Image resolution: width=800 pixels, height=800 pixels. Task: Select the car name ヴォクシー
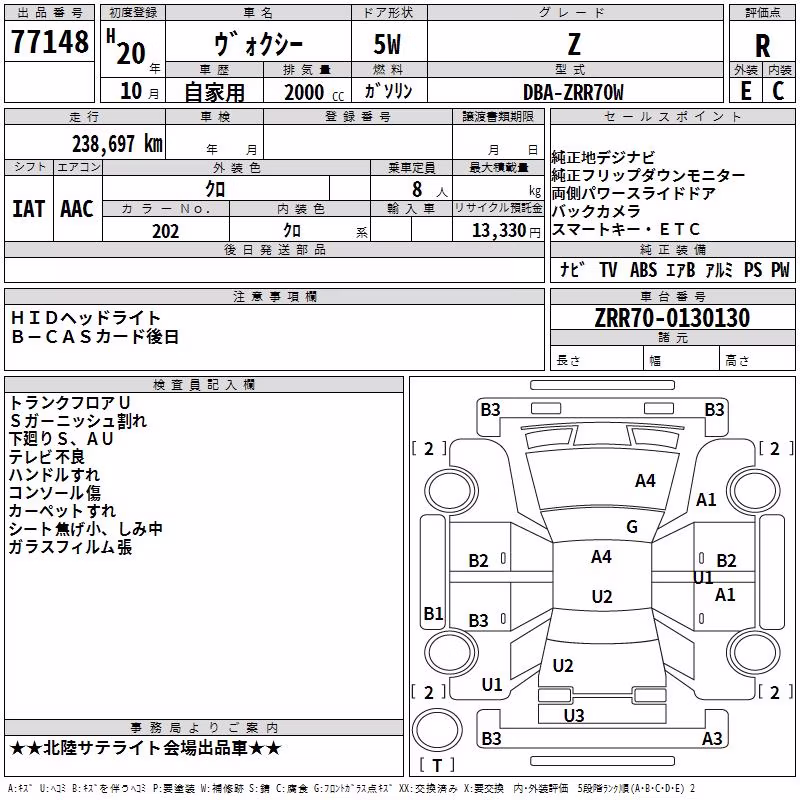[x=258, y=44]
